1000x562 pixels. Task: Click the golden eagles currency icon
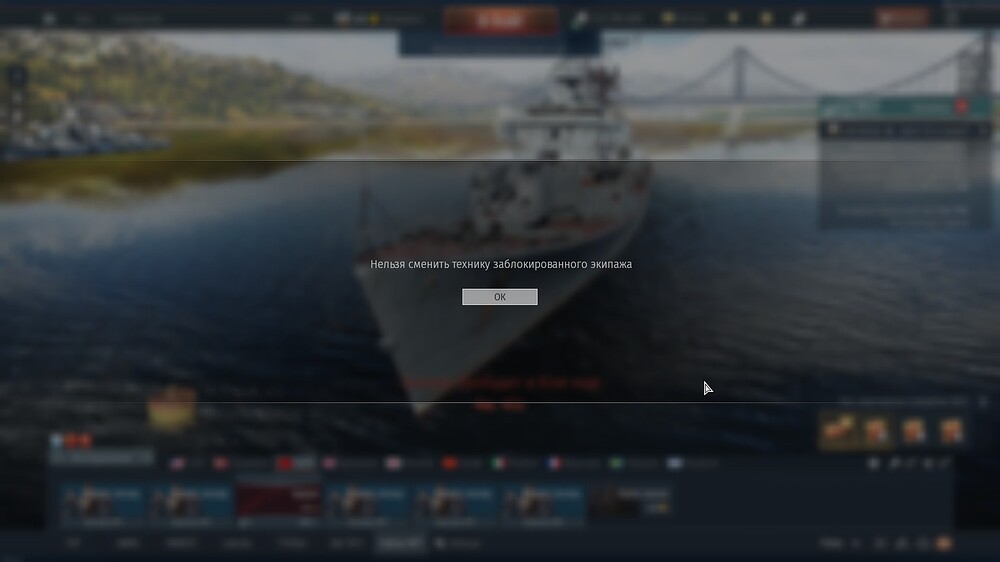pyautogui.click(x=668, y=18)
